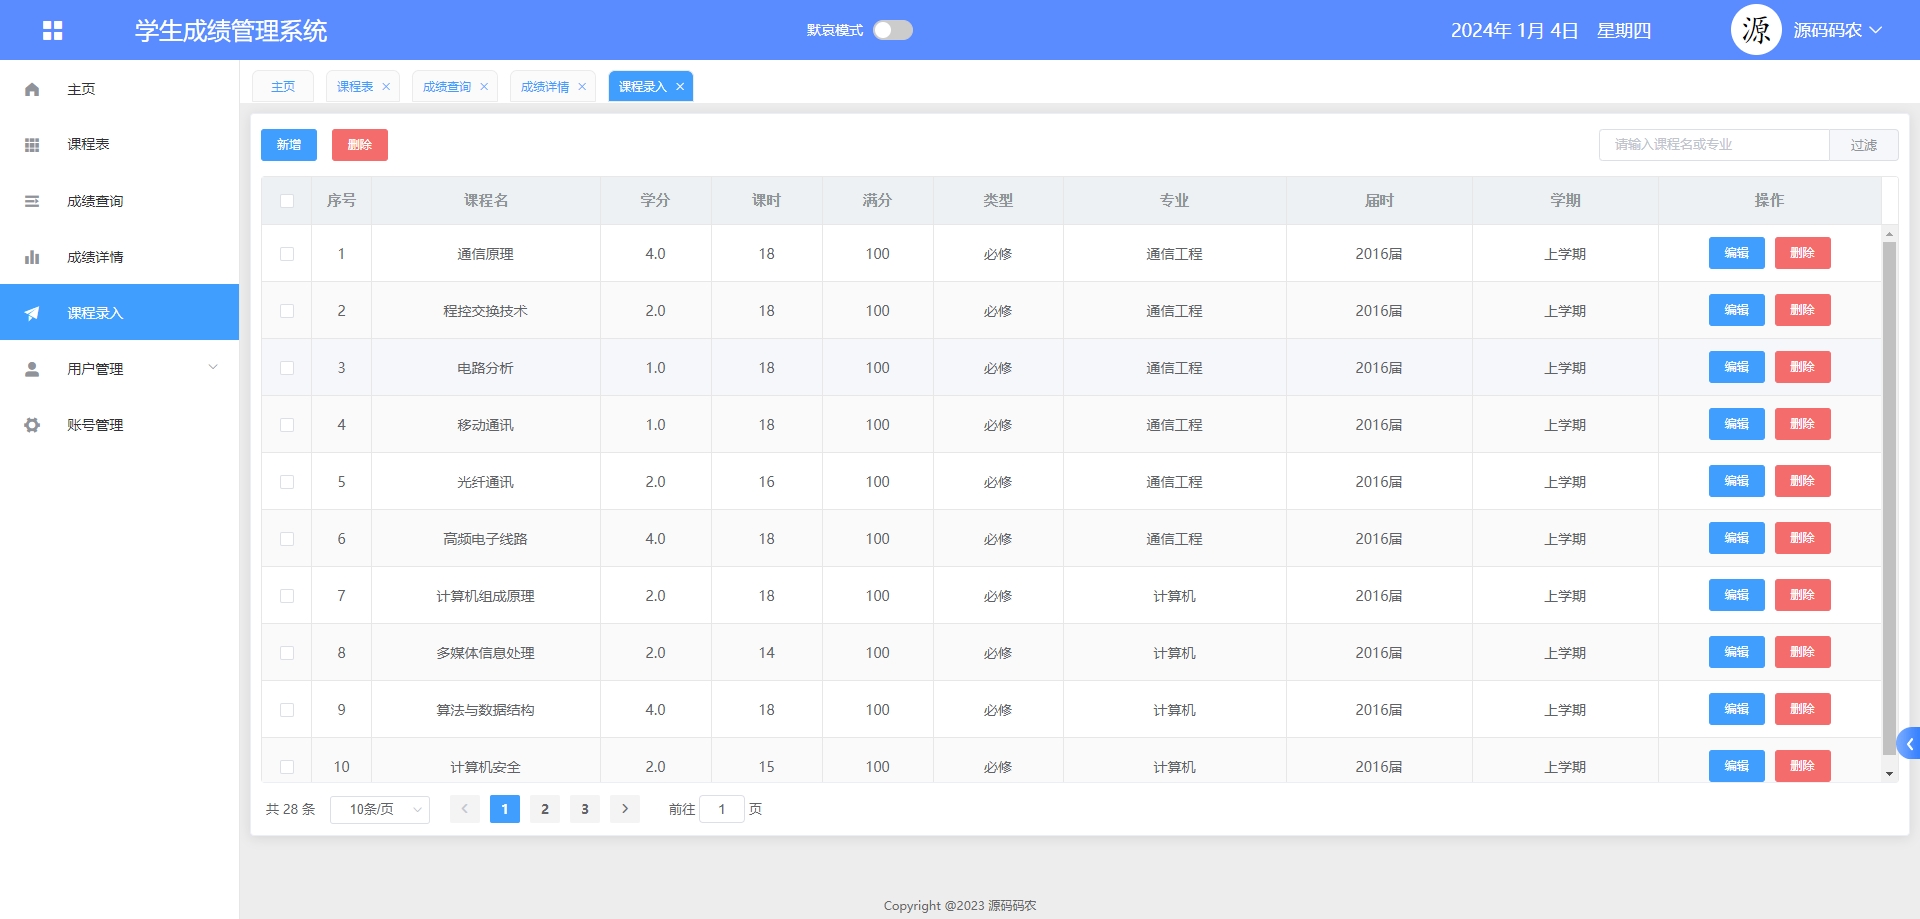Viewport: 1920px width, 919px height.
Task: Click the 学分 column header
Action: (656, 201)
